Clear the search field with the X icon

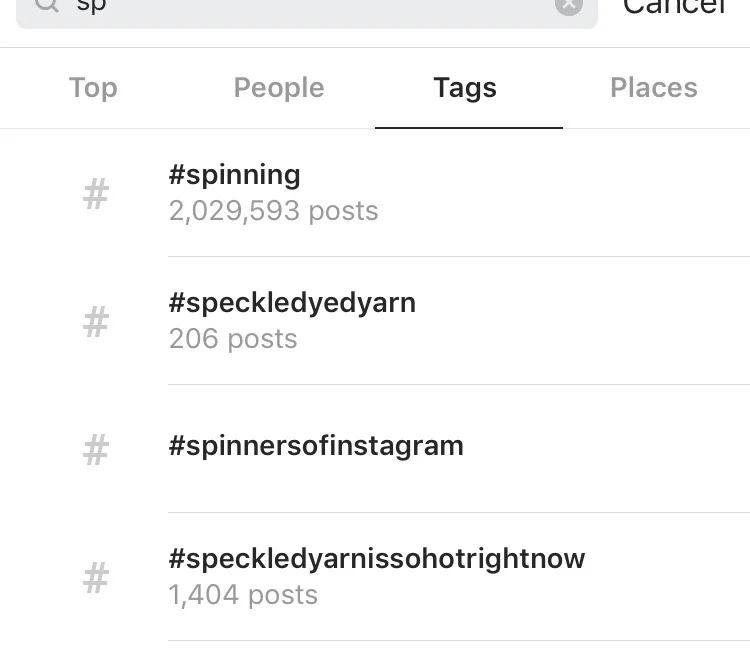click(x=569, y=6)
